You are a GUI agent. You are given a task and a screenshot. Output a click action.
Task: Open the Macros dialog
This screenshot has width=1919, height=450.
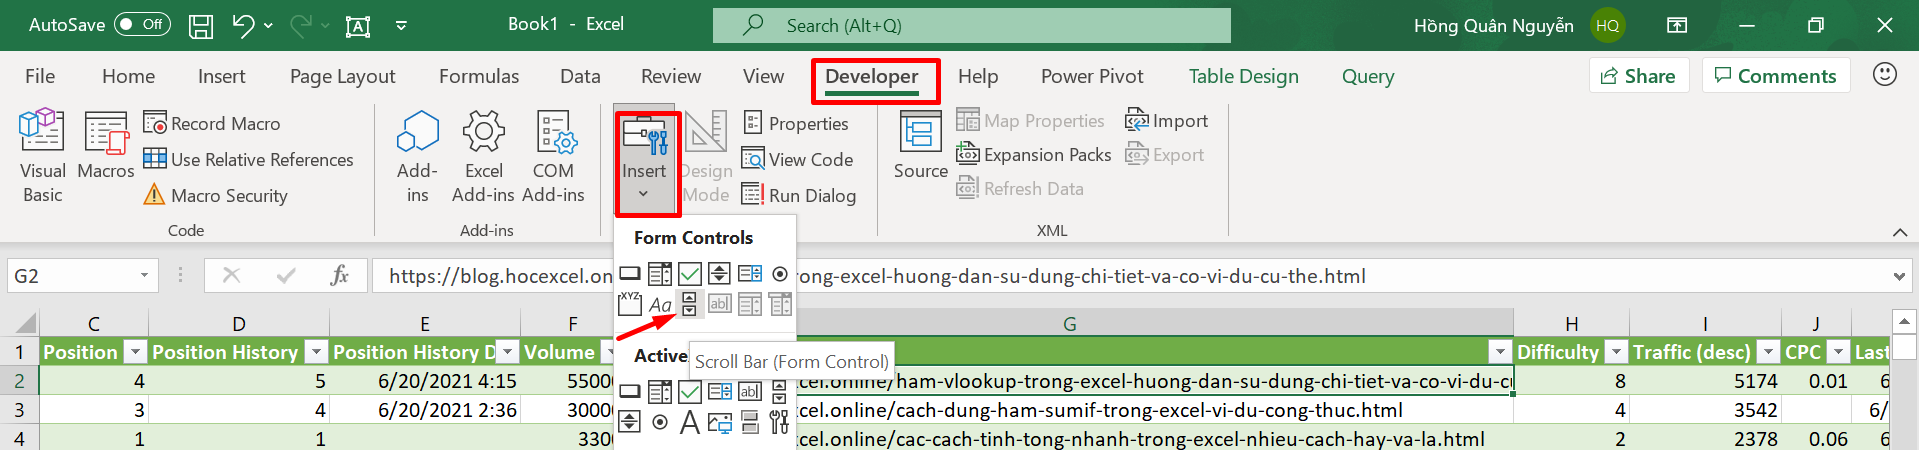point(105,146)
